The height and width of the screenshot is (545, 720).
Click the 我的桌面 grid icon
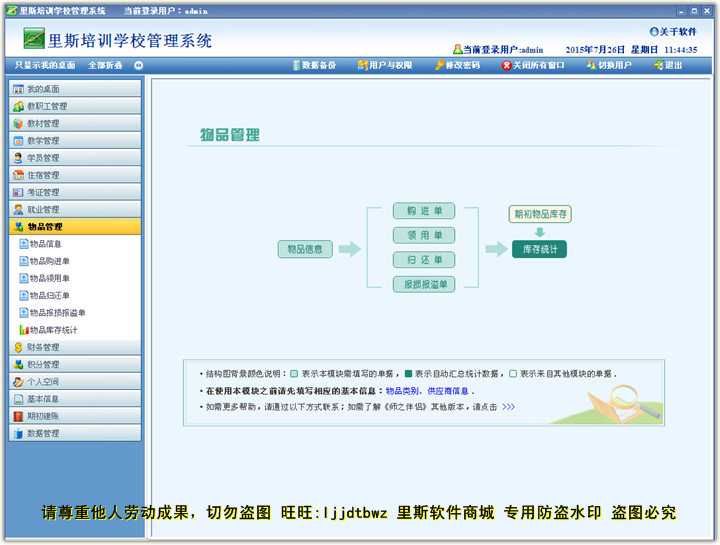(x=18, y=89)
